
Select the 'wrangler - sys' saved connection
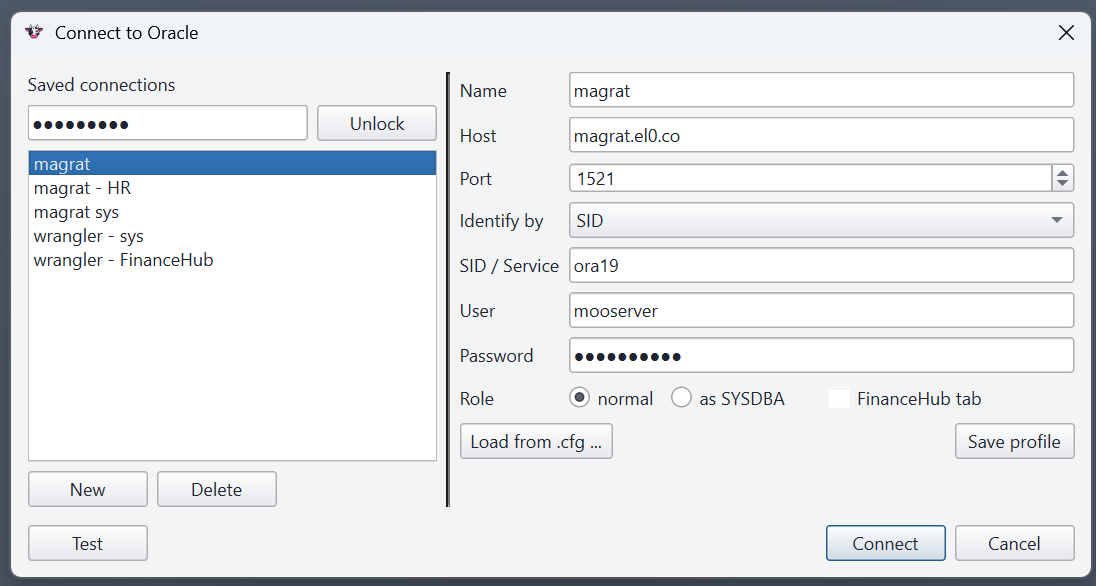click(232, 236)
